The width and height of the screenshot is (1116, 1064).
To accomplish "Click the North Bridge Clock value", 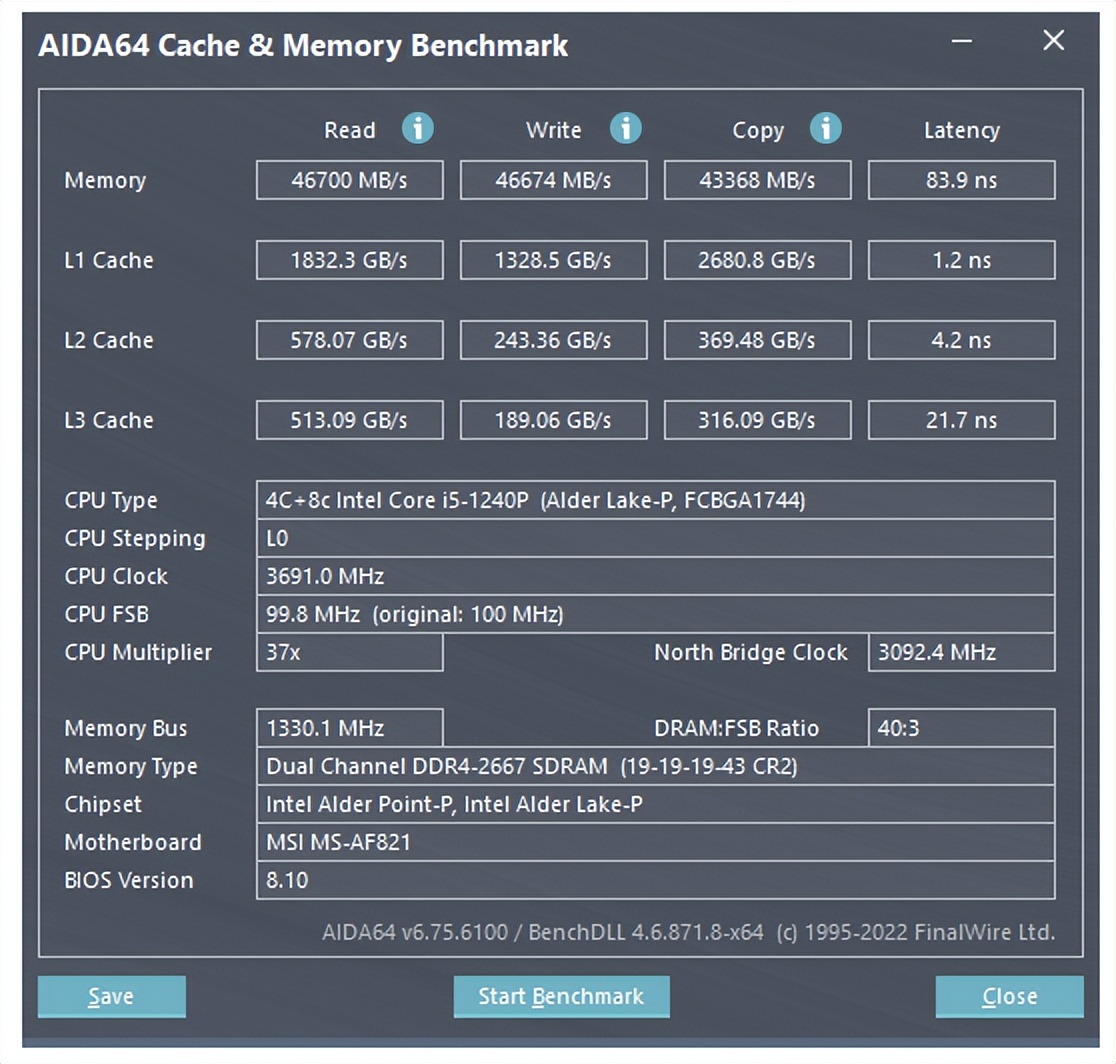I will click(x=961, y=653).
